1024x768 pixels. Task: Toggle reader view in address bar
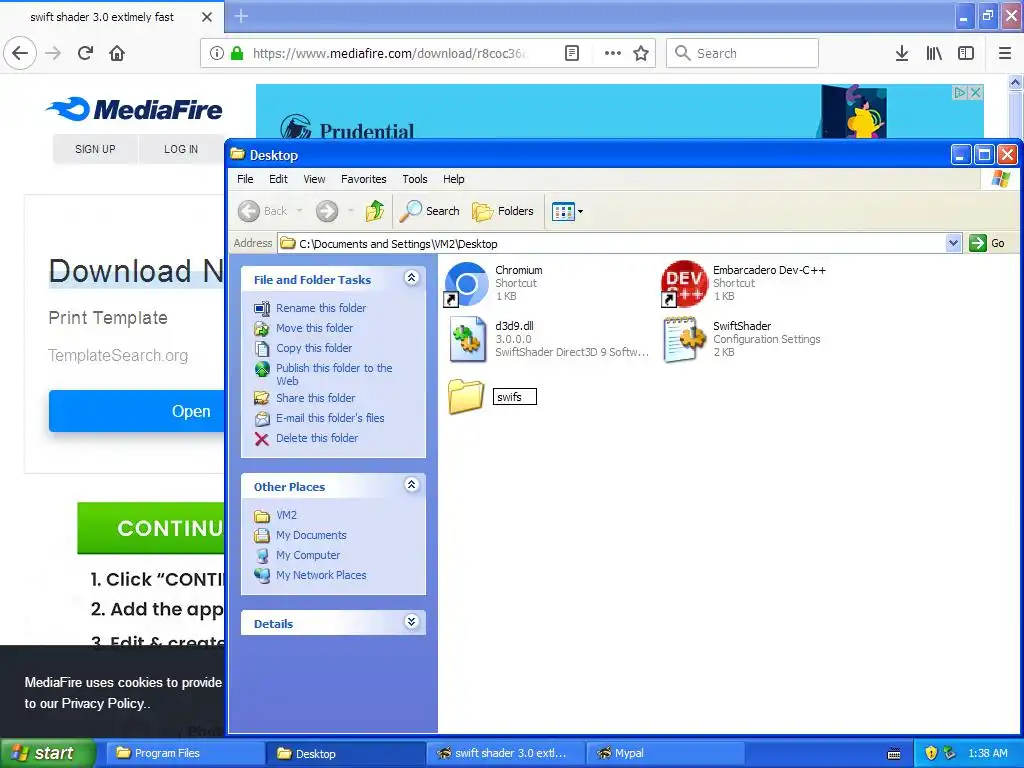tap(571, 53)
